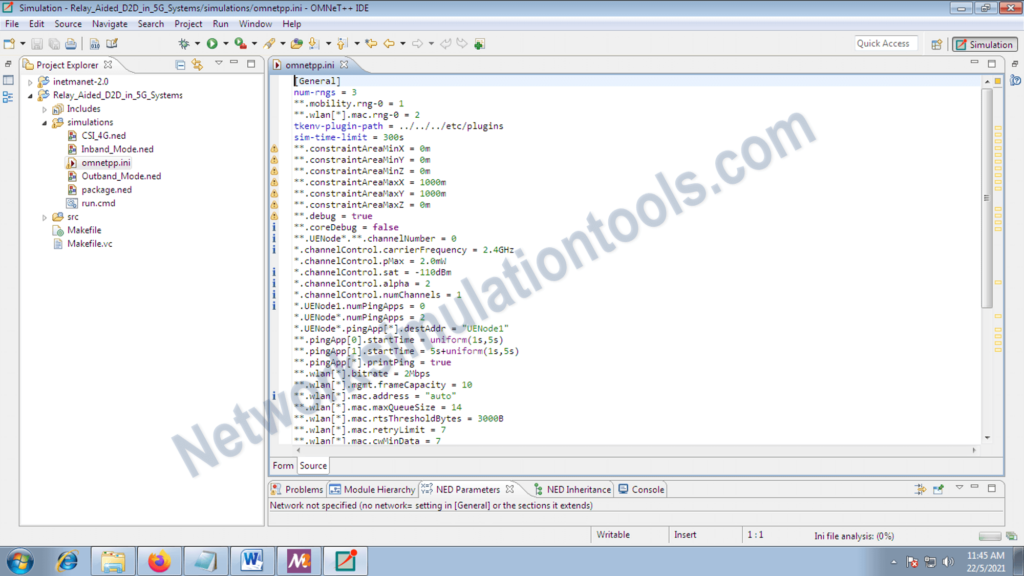The width and height of the screenshot is (1024, 576).
Task: Launch Firefox from the taskbar
Action: click(x=160, y=561)
